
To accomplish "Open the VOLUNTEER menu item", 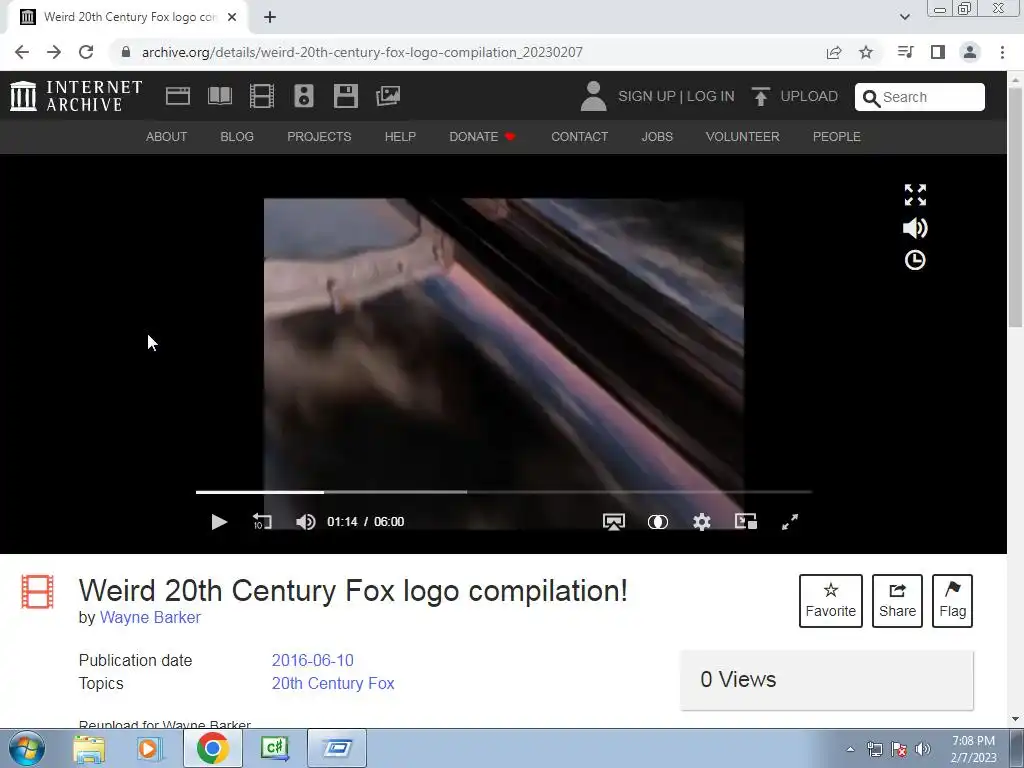I will pyautogui.click(x=743, y=136).
